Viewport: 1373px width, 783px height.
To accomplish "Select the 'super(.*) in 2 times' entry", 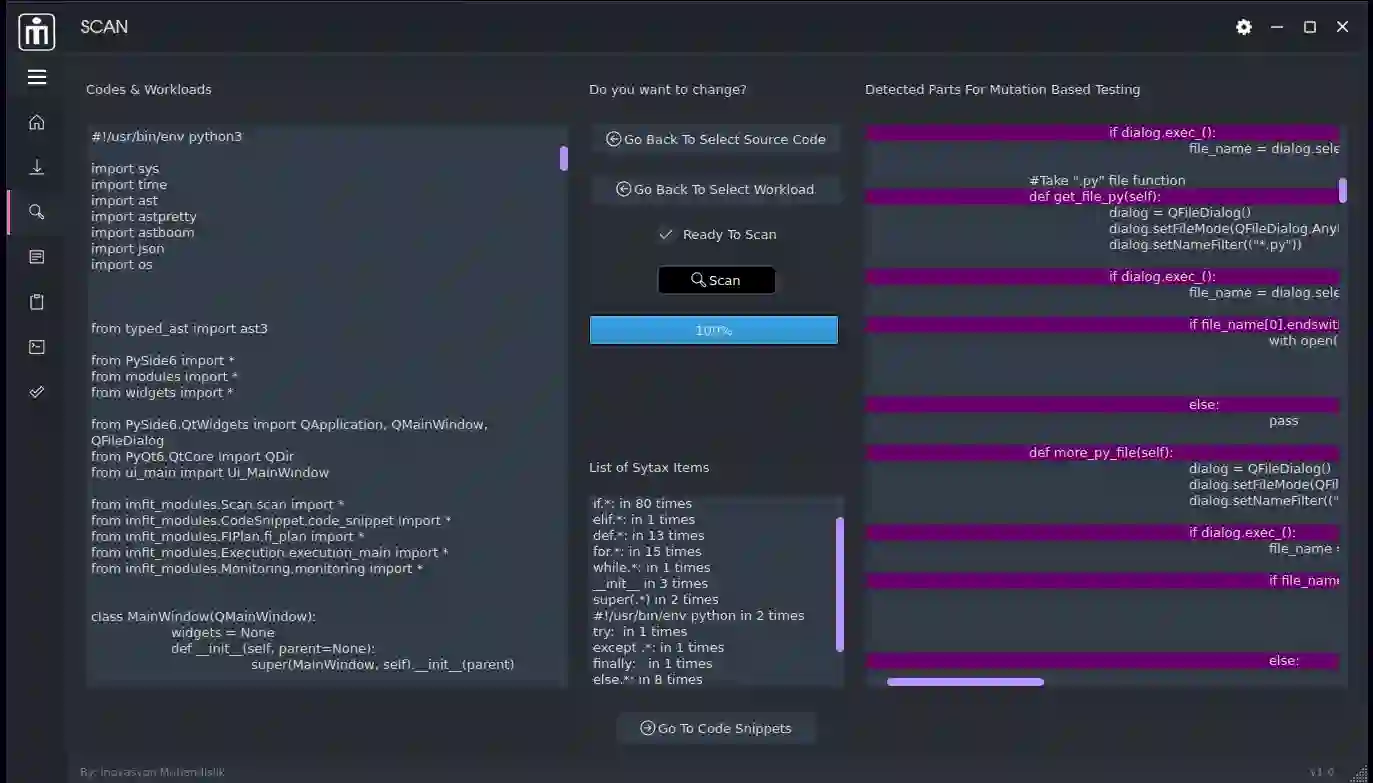I will coord(655,599).
